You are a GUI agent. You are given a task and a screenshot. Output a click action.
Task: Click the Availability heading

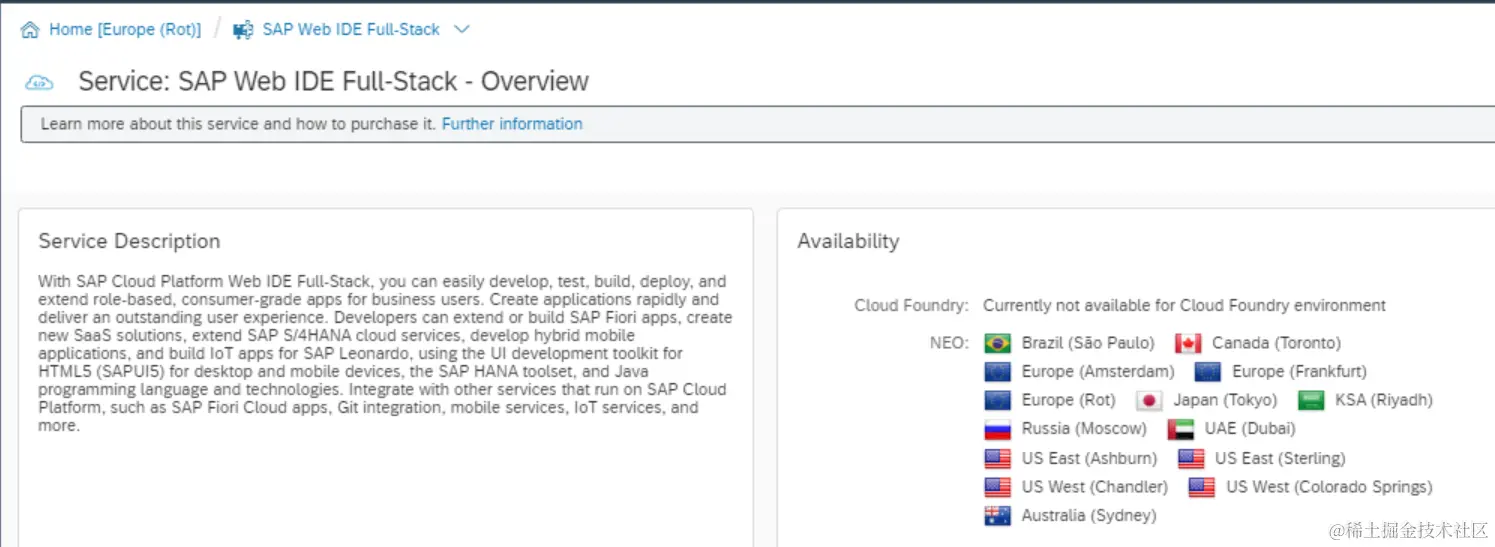[x=848, y=241]
